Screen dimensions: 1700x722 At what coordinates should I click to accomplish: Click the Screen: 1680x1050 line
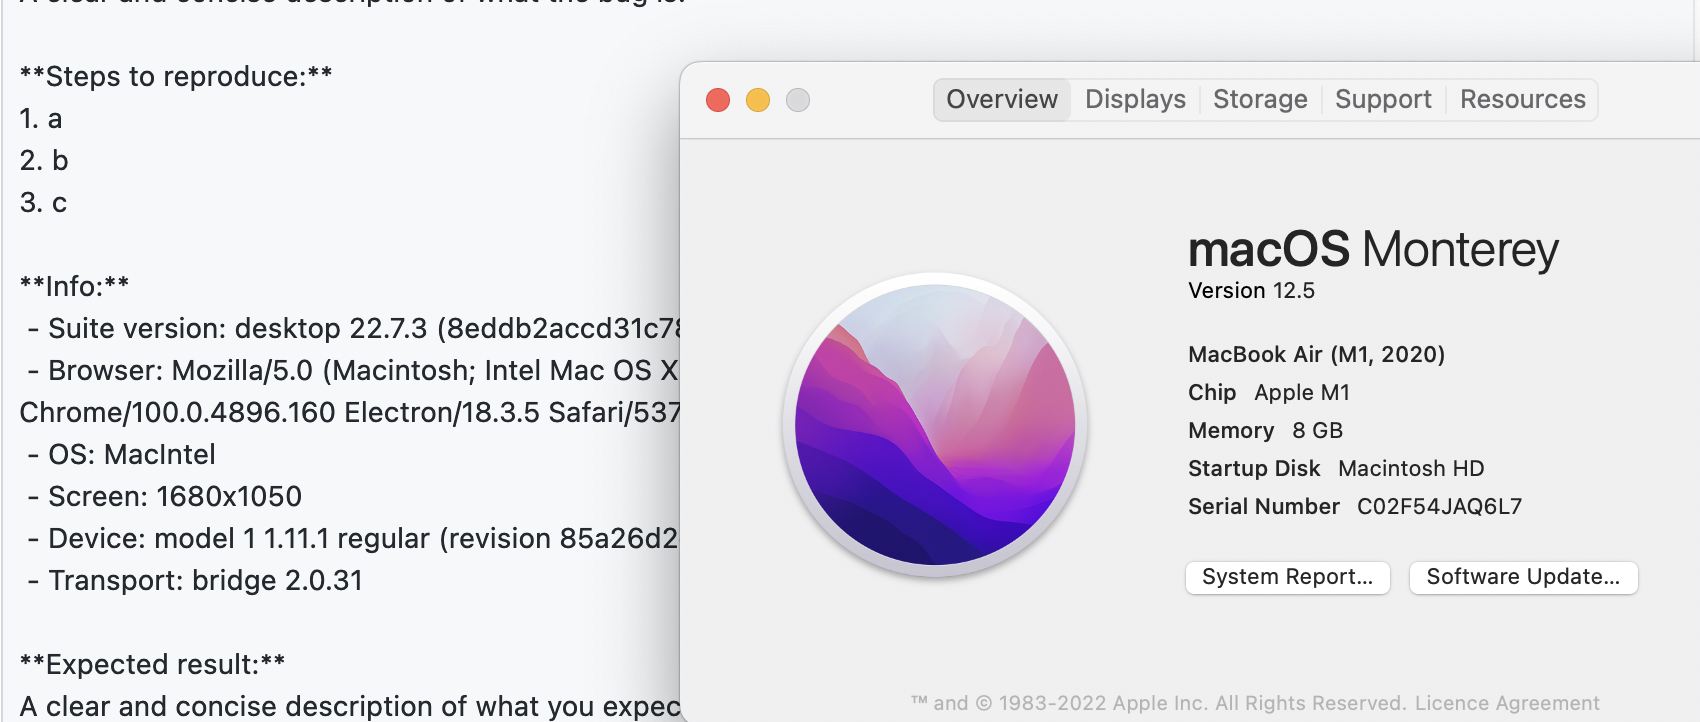point(165,497)
